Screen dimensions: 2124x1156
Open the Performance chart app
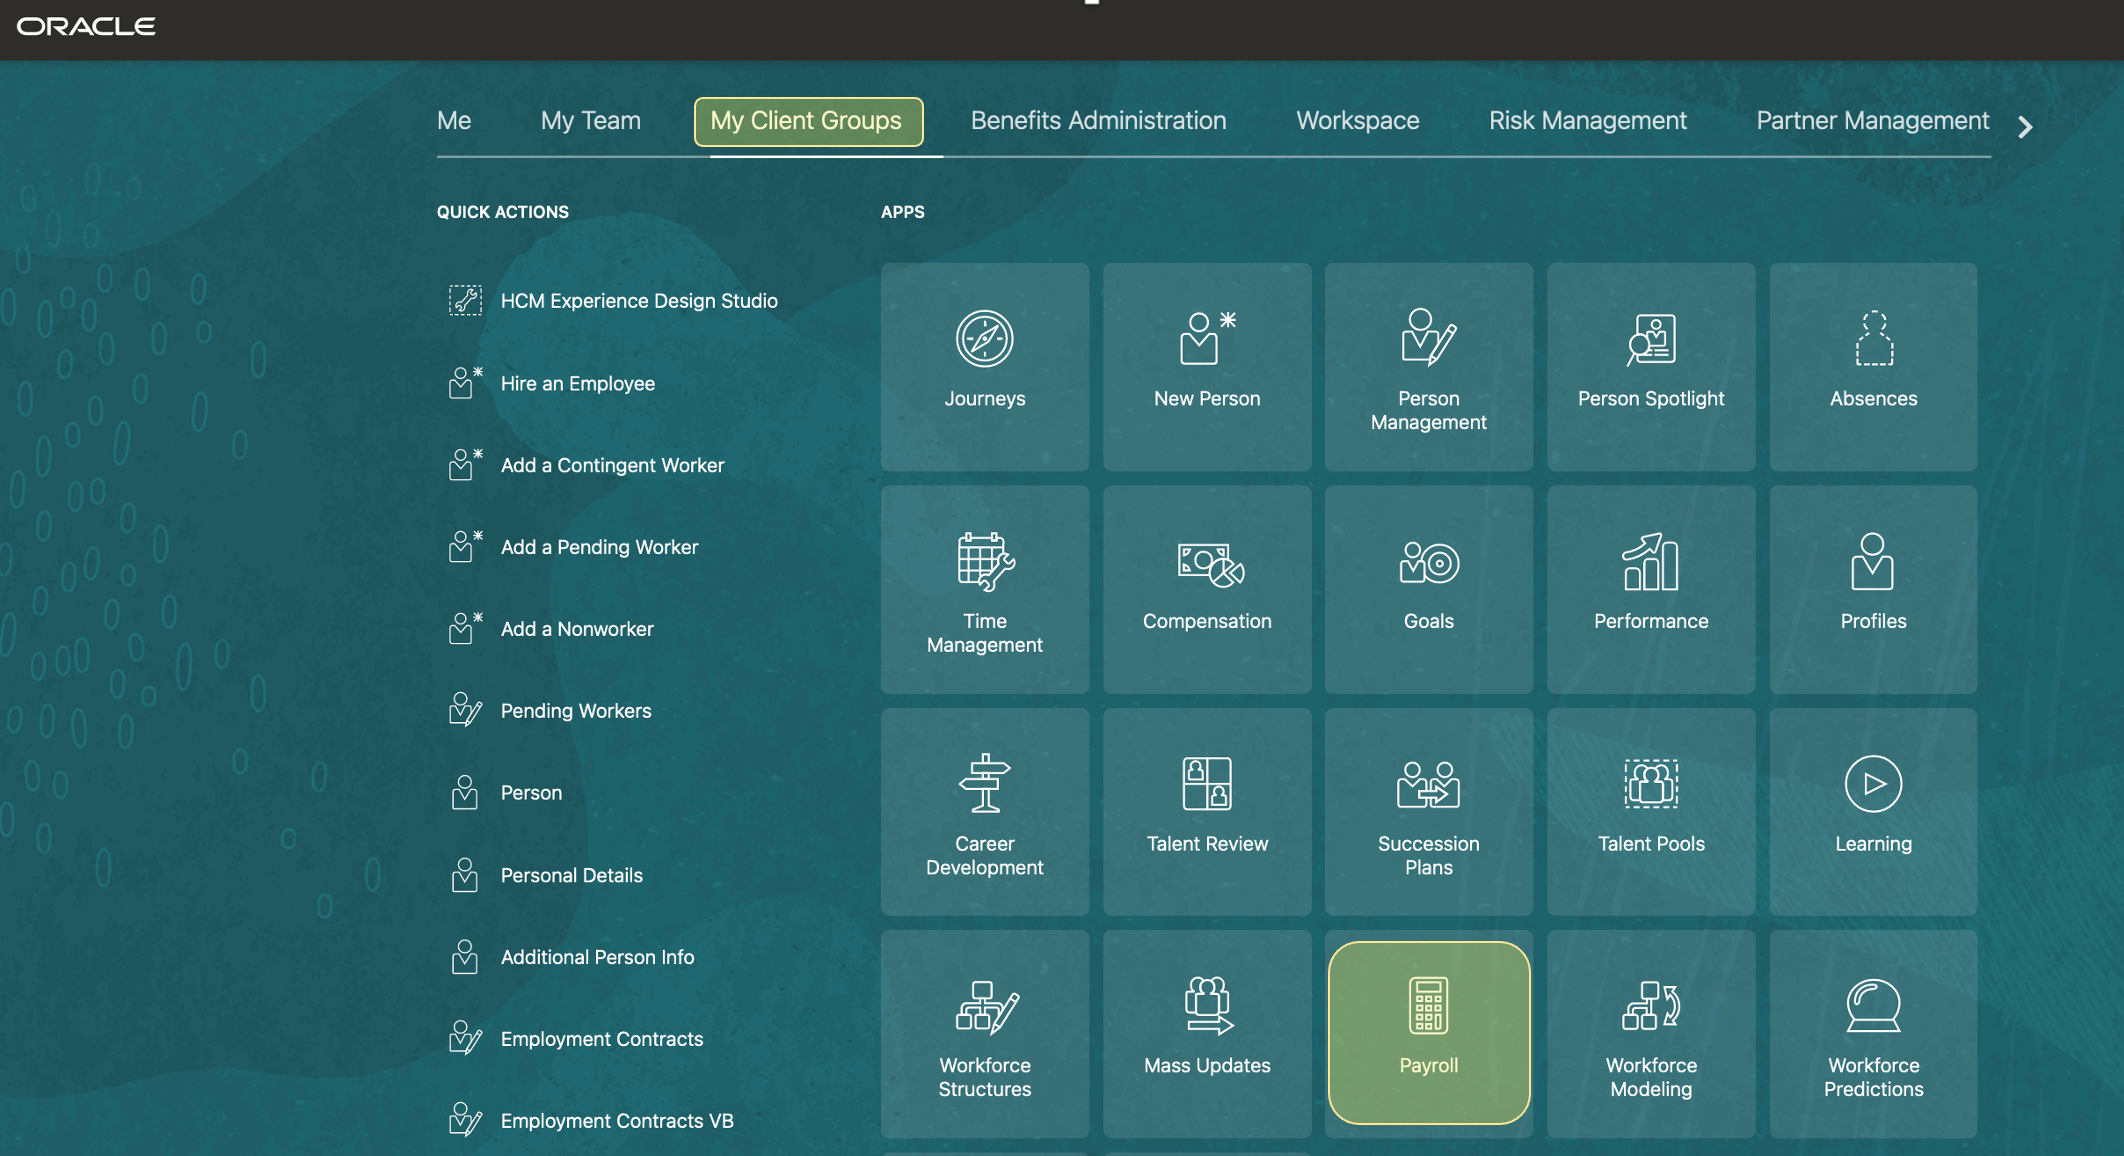[x=1650, y=588]
